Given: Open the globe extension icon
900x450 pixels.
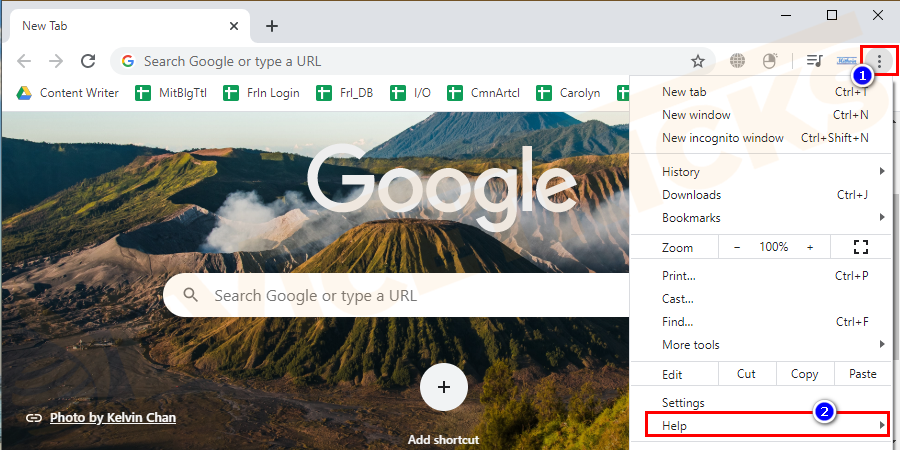Looking at the screenshot, I should [737, 60].
